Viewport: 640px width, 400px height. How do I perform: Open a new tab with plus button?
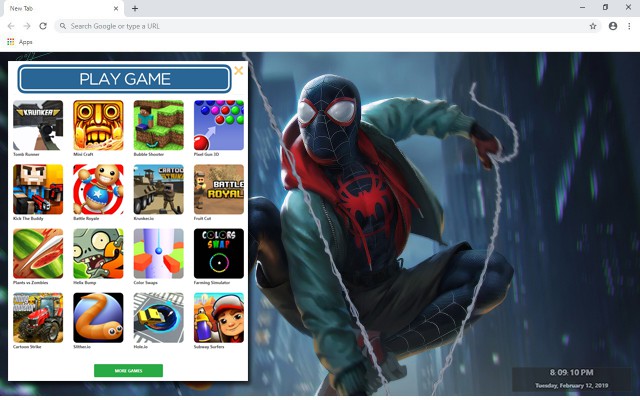tap(135, 8)
